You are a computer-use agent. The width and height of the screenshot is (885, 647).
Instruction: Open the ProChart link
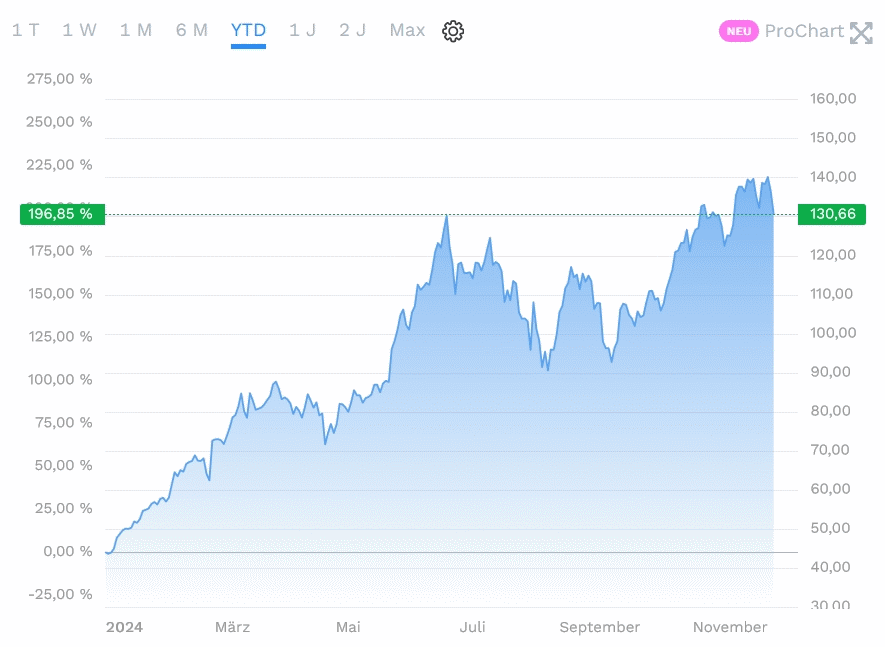click(804, 31)
